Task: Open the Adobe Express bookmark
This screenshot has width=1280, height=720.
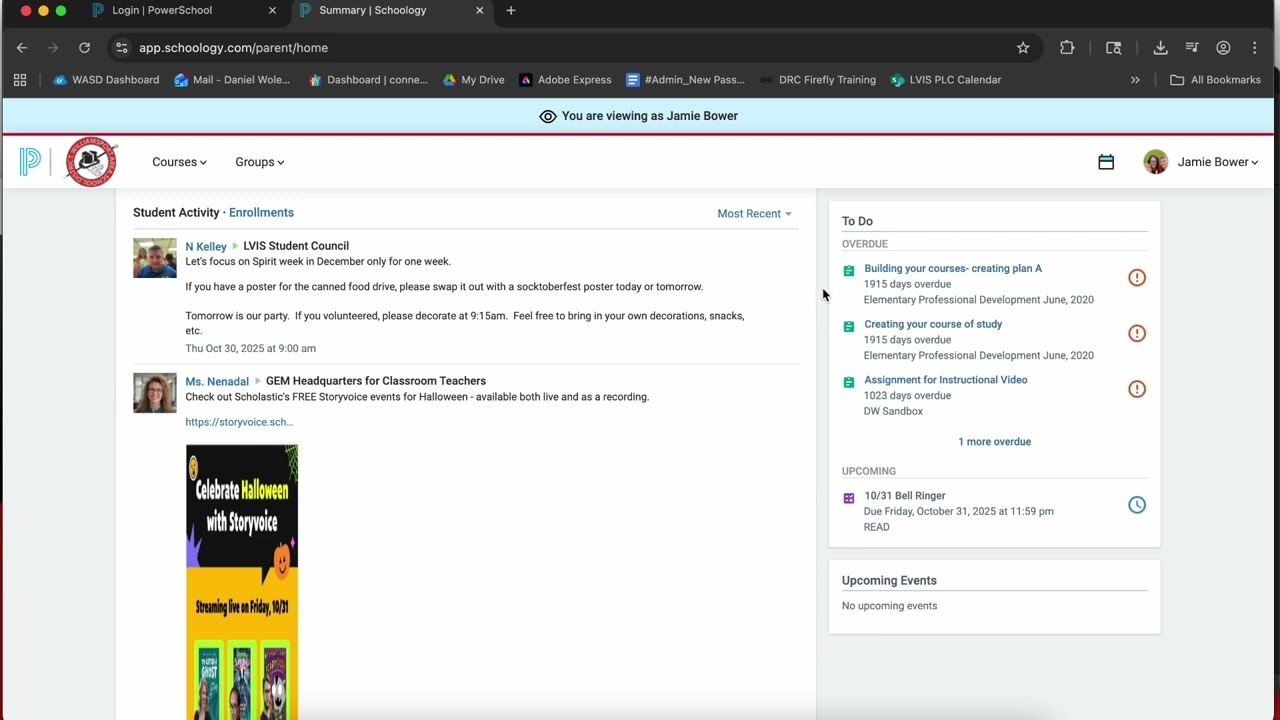Action: click(565, 80)
